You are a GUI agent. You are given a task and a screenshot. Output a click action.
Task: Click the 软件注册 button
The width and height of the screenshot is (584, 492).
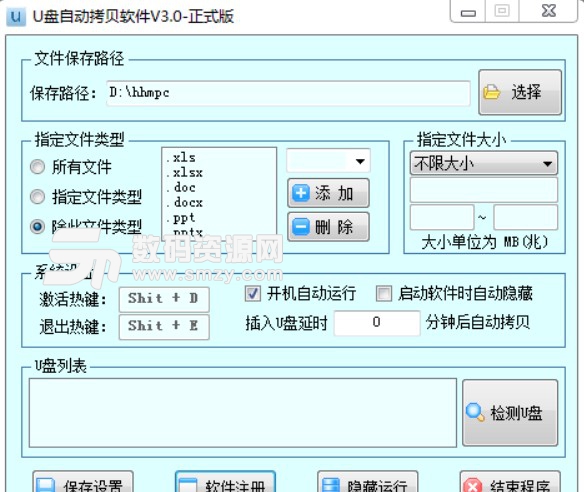tap(225, 482)
